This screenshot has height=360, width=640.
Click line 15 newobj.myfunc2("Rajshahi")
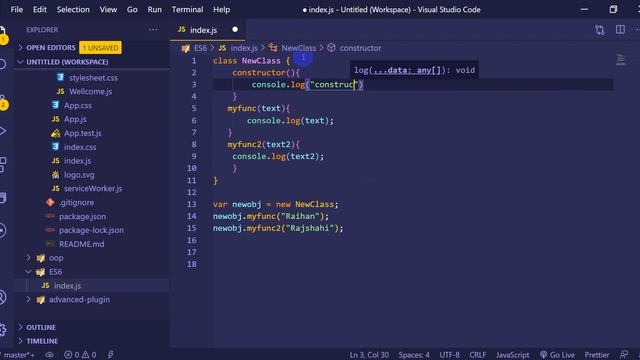tap(278, 228)
